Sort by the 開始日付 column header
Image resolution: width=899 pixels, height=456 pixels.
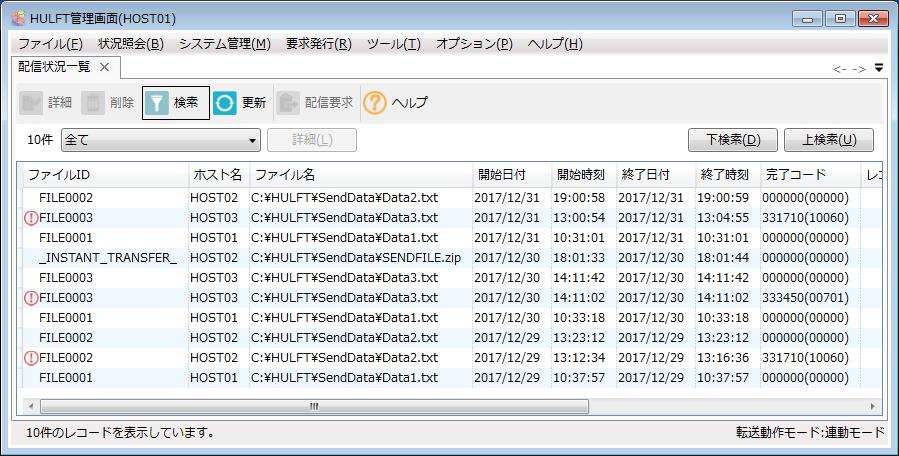512,175
